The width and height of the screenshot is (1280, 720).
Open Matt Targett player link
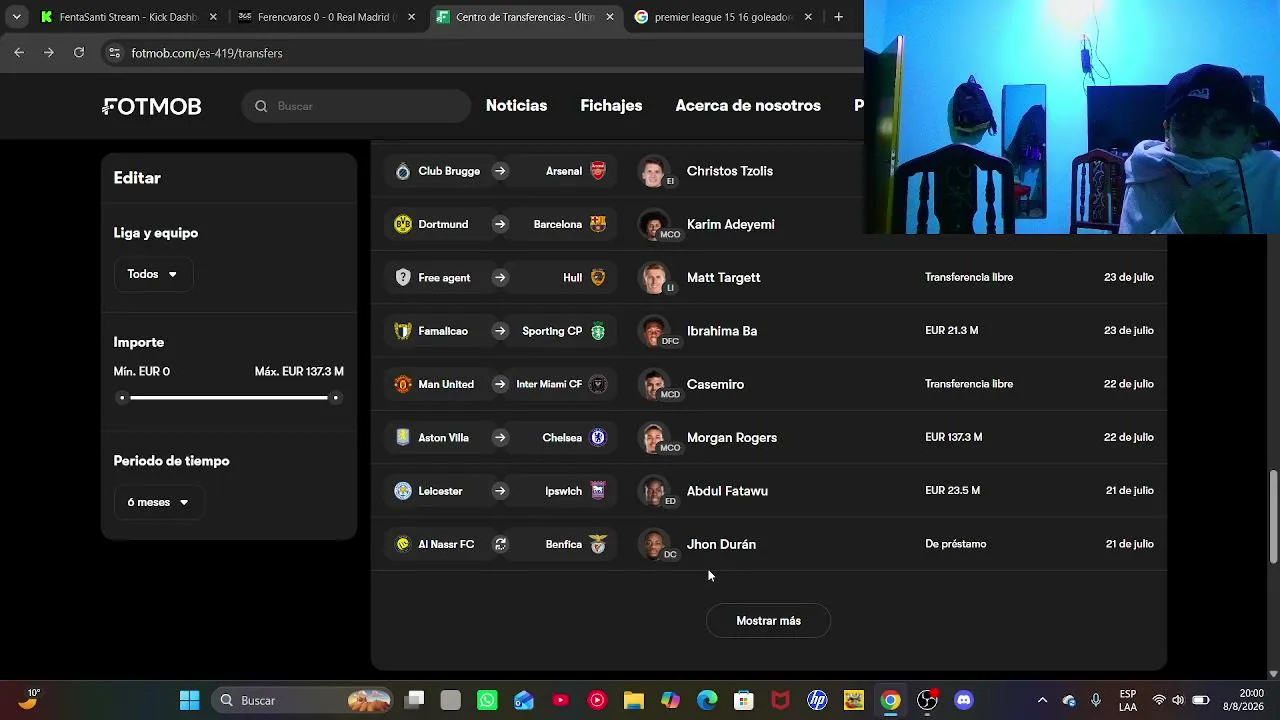pyautogui.click(x=724, y=277)
